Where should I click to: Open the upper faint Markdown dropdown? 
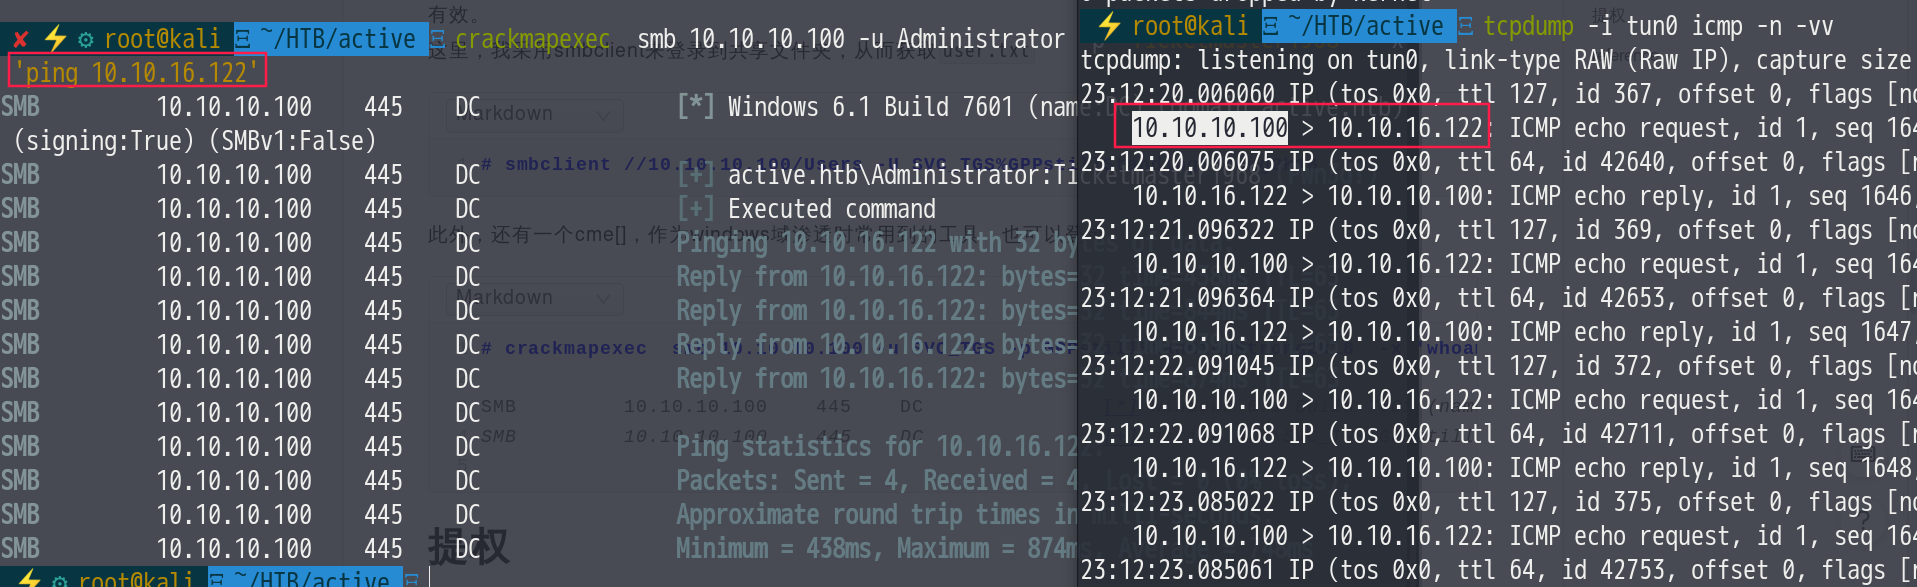pos(535,115)
